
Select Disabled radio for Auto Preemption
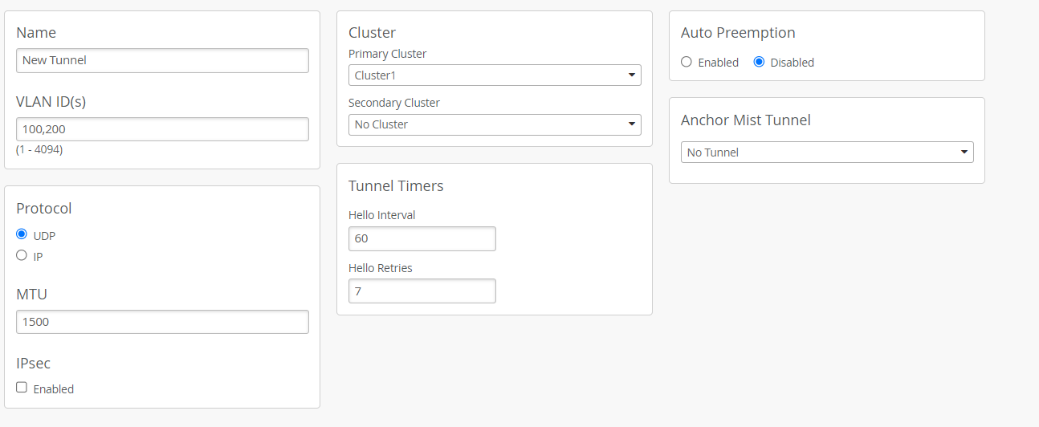[759, 62]
